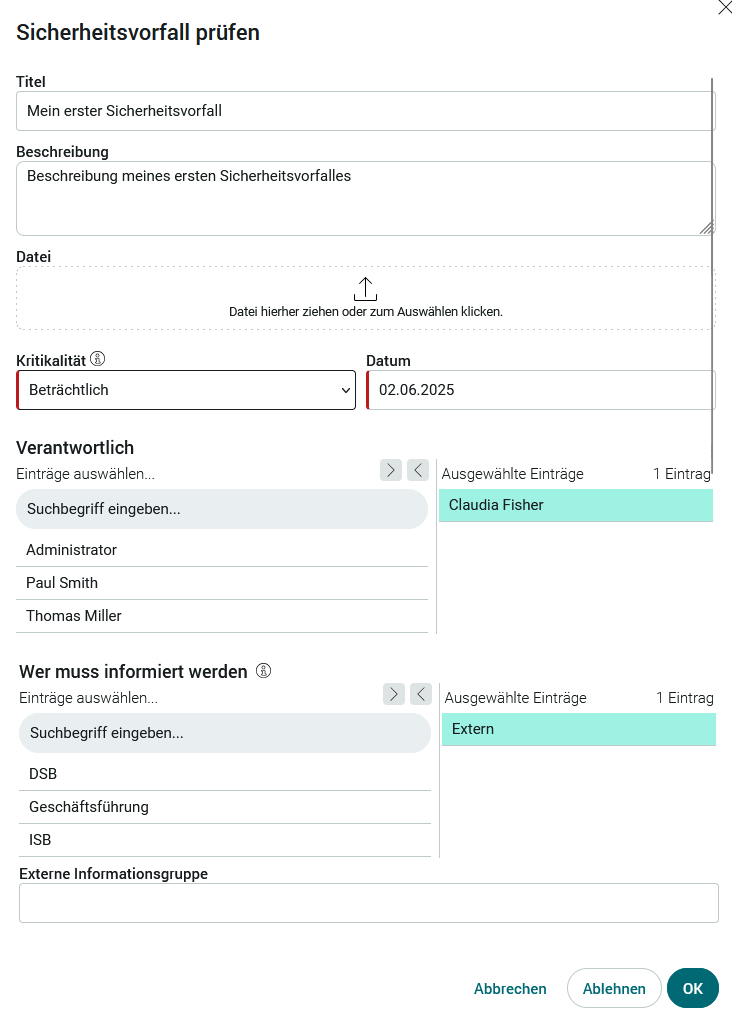Click the Abbrechen link

[x=510, y=989]
